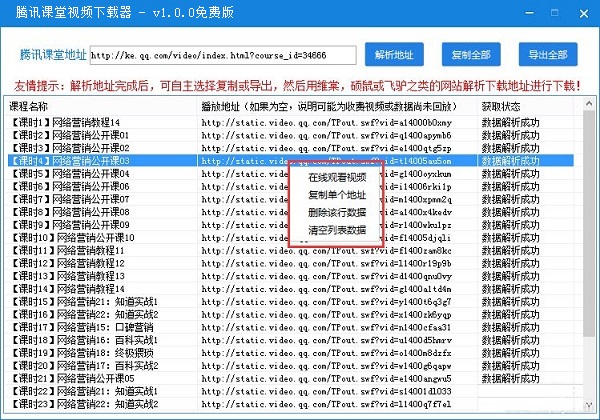Click the 导出全部 button
This screenshot has height=420, width=600.
point(548,54)
